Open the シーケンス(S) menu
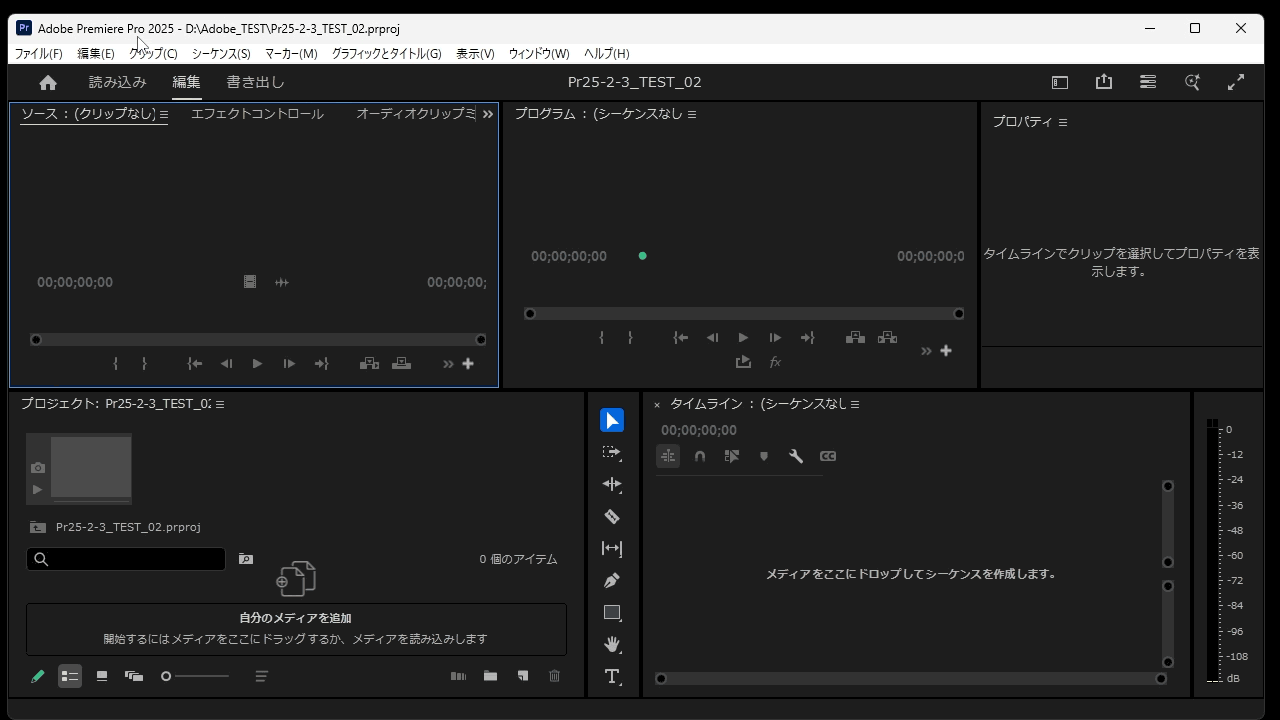 click(221, 54)
